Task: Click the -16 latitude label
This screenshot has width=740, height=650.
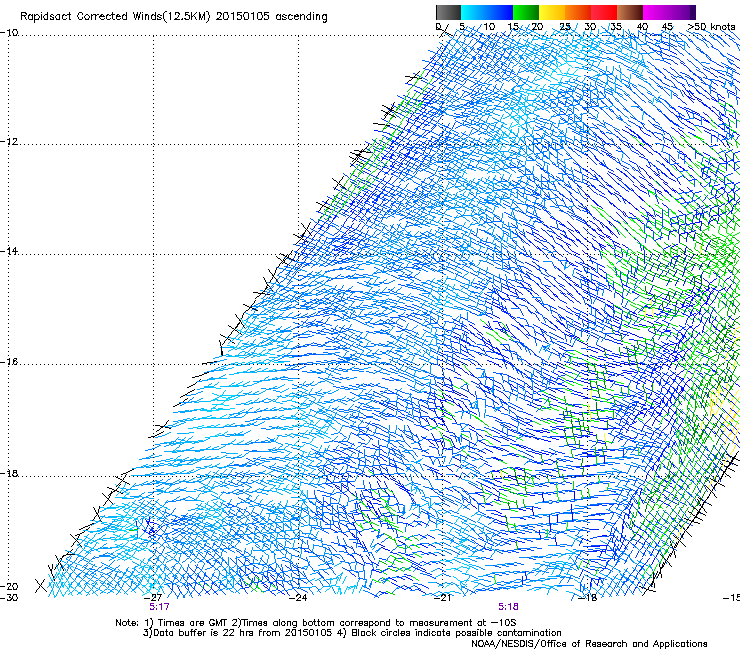Action: tap(9, 362)
